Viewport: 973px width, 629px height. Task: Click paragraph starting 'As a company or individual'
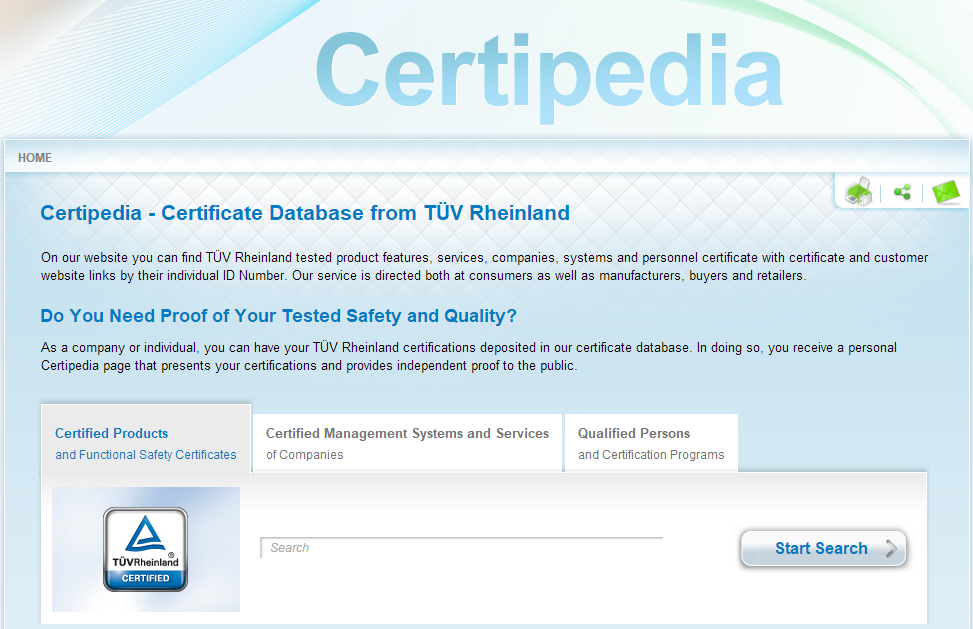click(x=469, y=356)
